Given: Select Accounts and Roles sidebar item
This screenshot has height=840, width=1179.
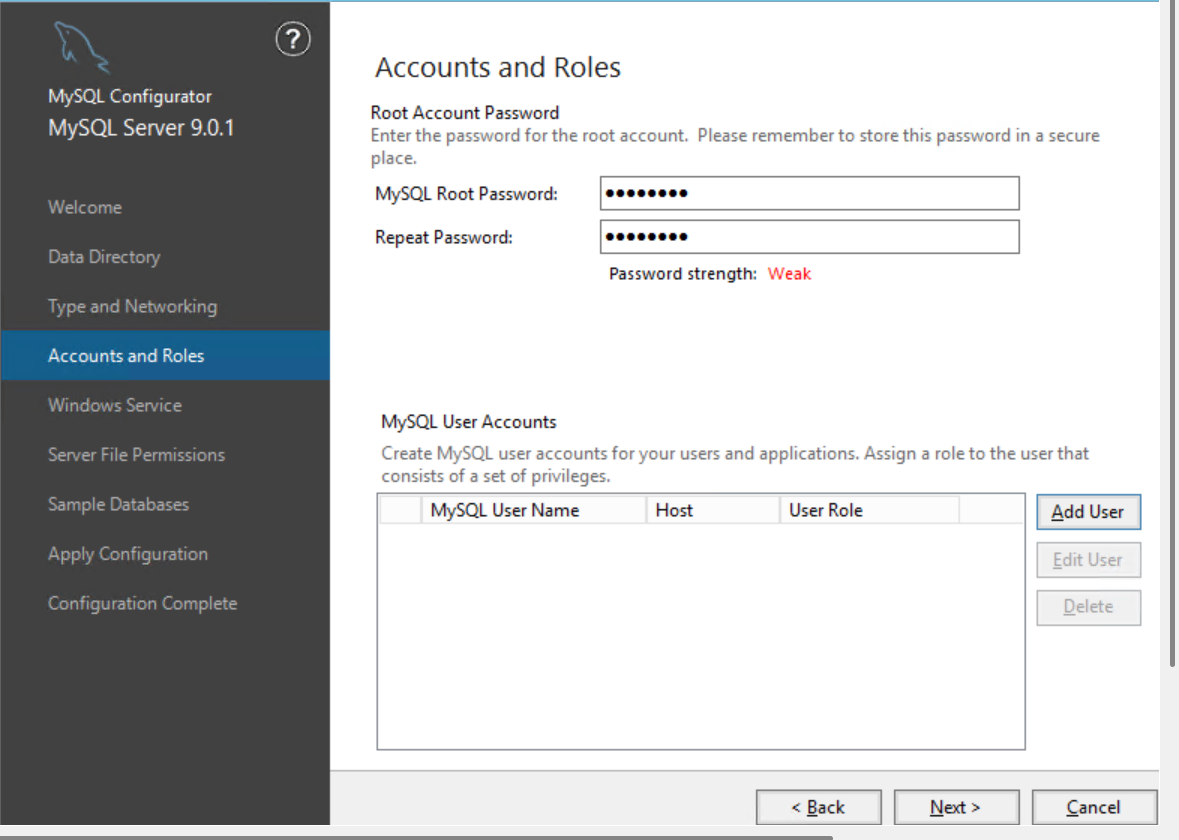Looking at the screenshot, I should tap(165, 355).
